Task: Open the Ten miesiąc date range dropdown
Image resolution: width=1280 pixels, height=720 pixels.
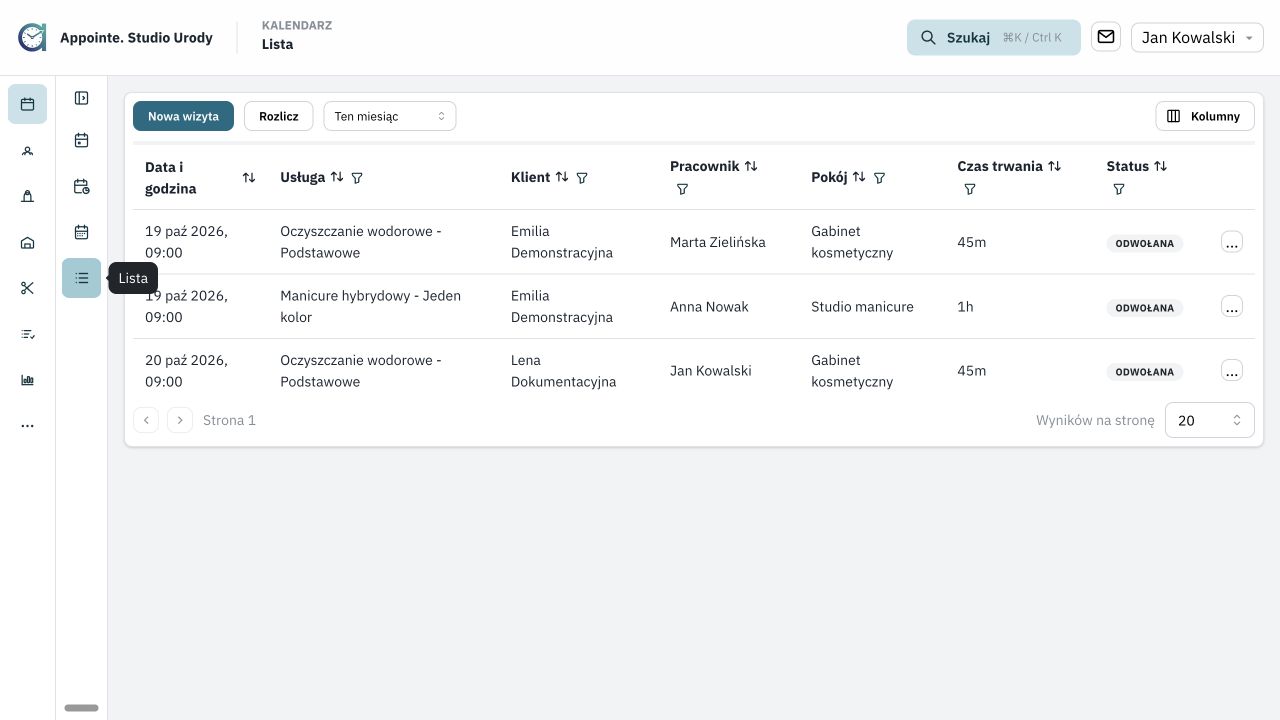Action: click(x=390, y=116)
